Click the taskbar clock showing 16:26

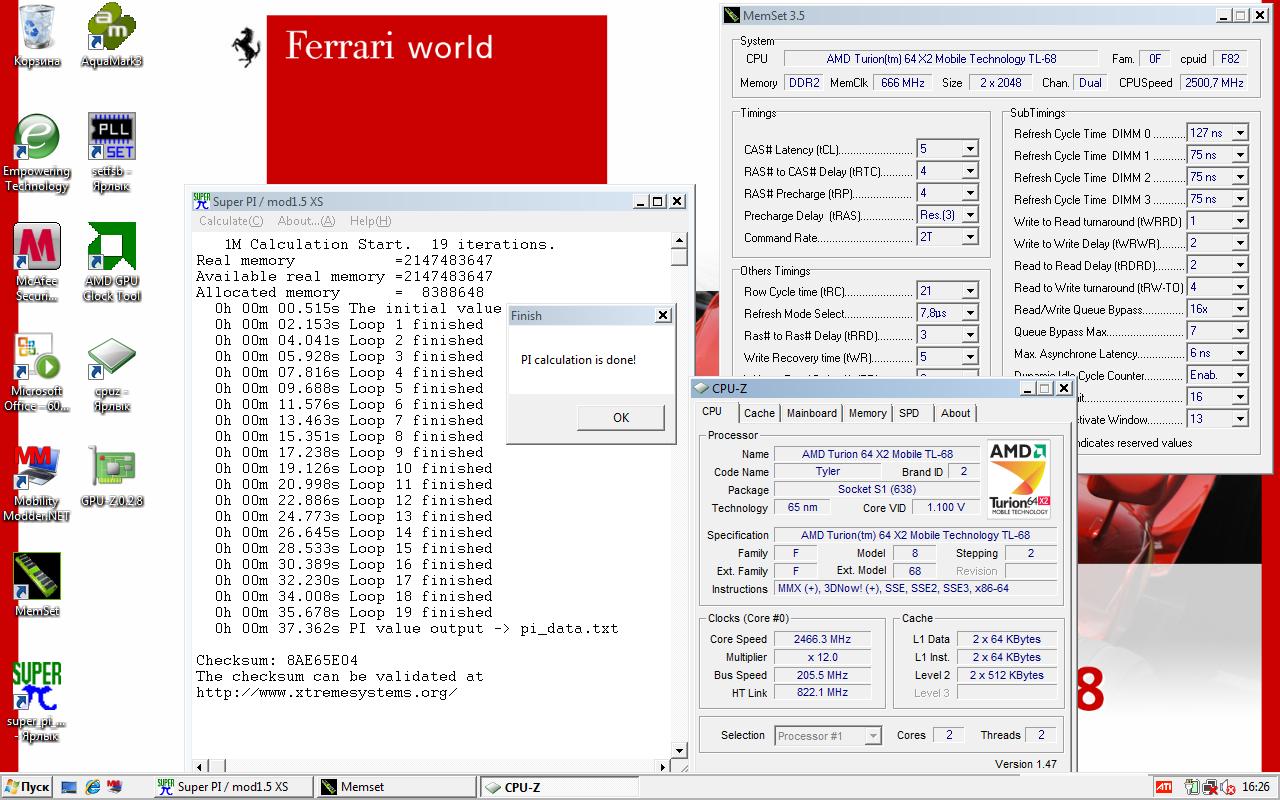[x=1255, y=787]
